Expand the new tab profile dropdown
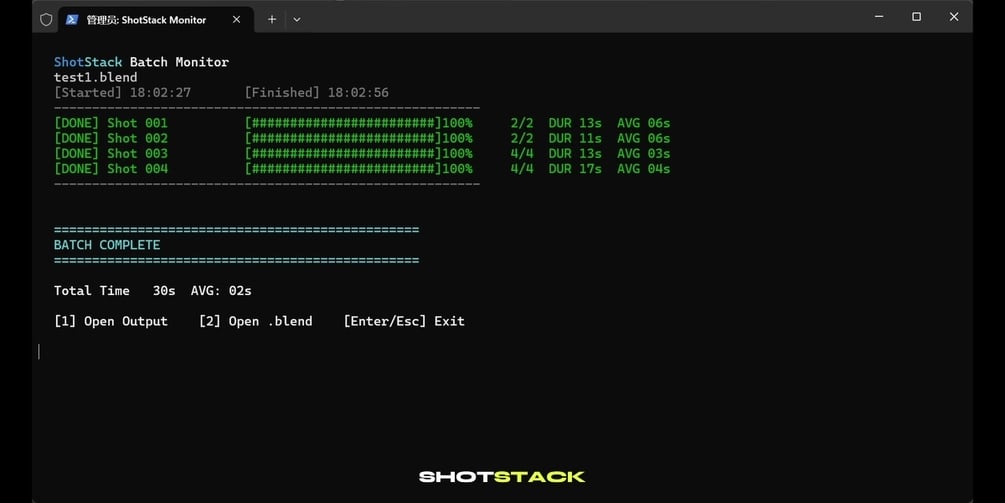Screen dimensions: 1005x503 click(x=297, y=19)
